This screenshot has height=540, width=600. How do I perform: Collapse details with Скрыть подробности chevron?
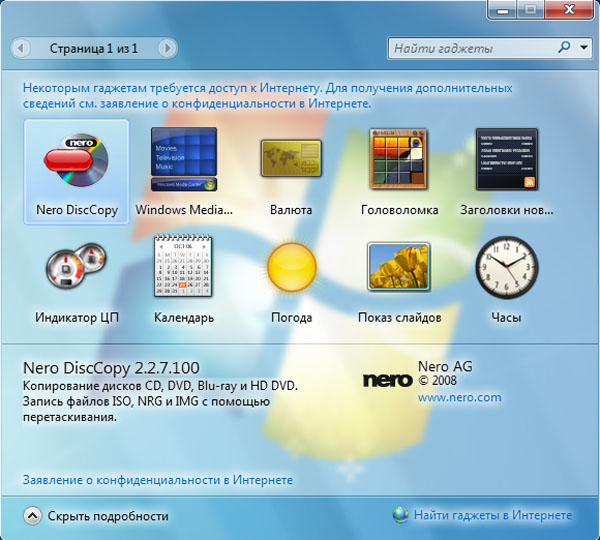(x=33, y=516)
